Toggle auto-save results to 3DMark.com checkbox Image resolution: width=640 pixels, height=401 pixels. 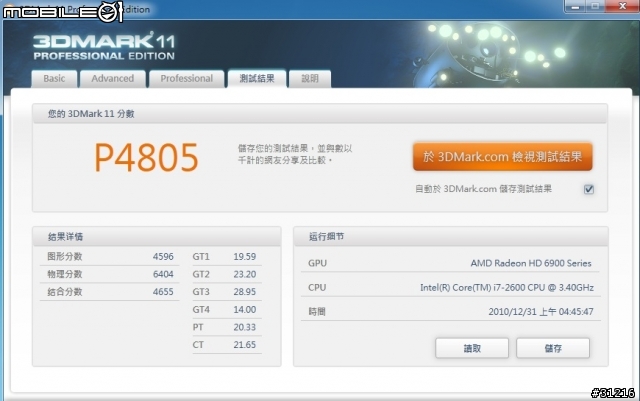[589, 189]
